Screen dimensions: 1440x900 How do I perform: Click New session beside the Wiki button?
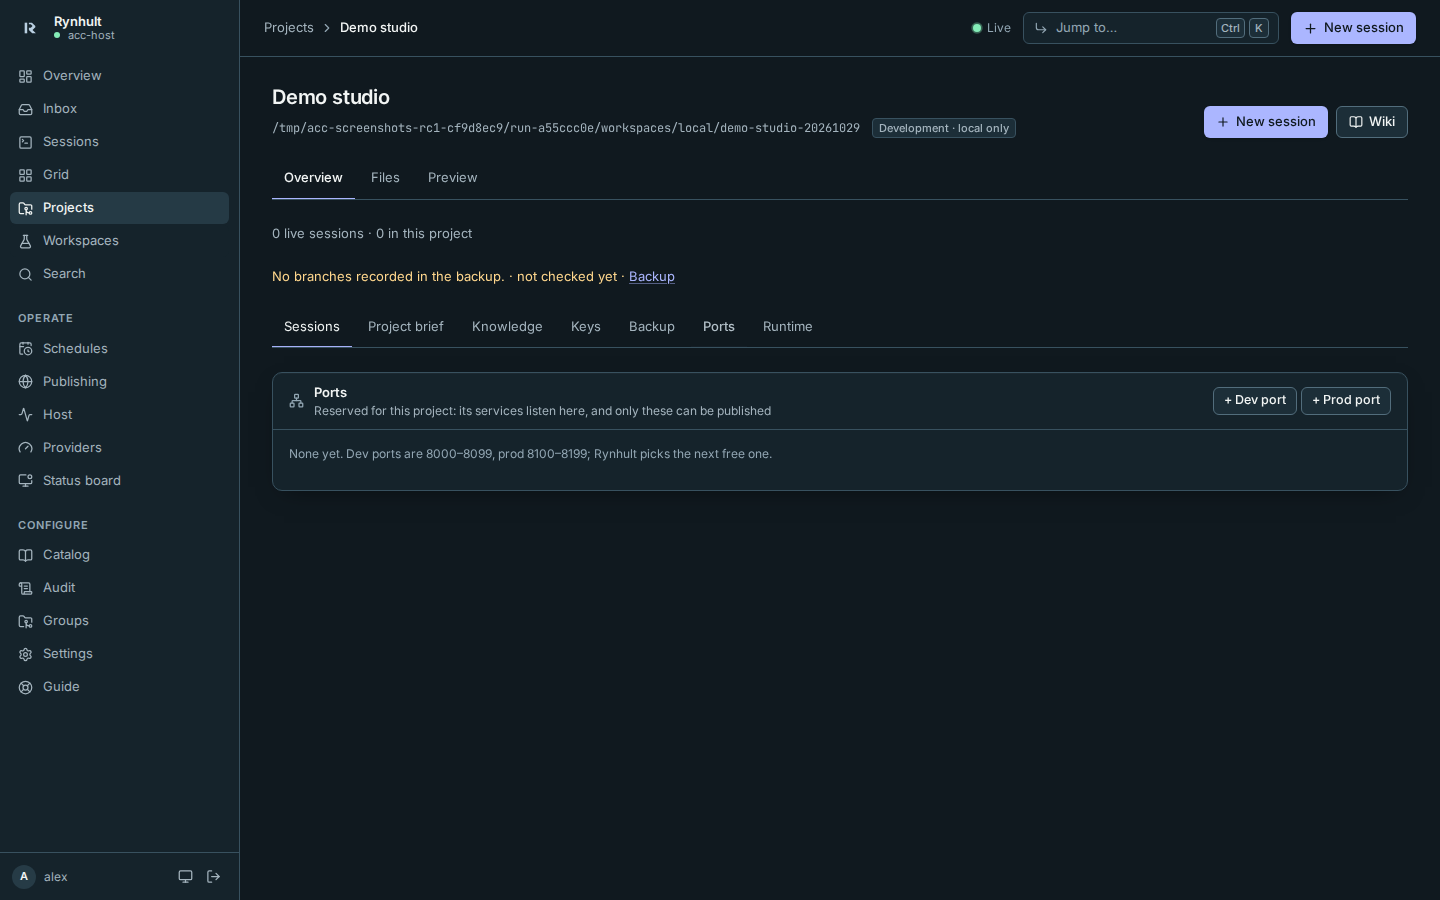pos(1266,122)
